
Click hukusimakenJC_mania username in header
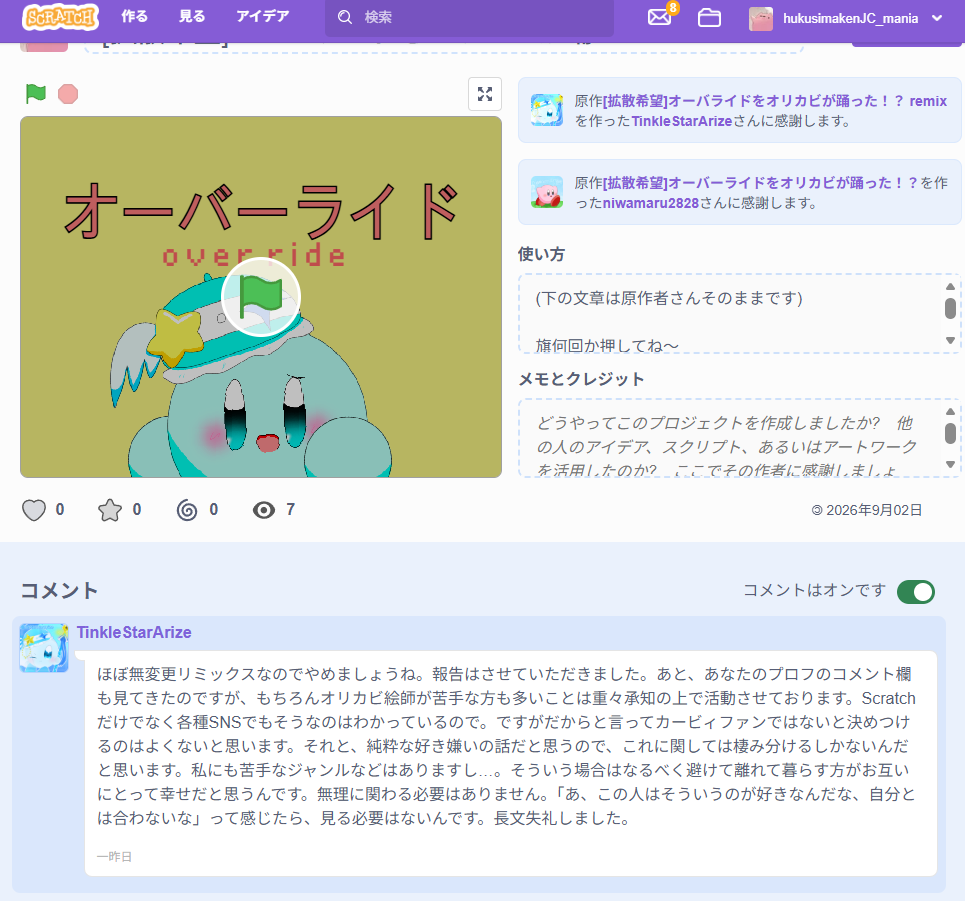851,18
